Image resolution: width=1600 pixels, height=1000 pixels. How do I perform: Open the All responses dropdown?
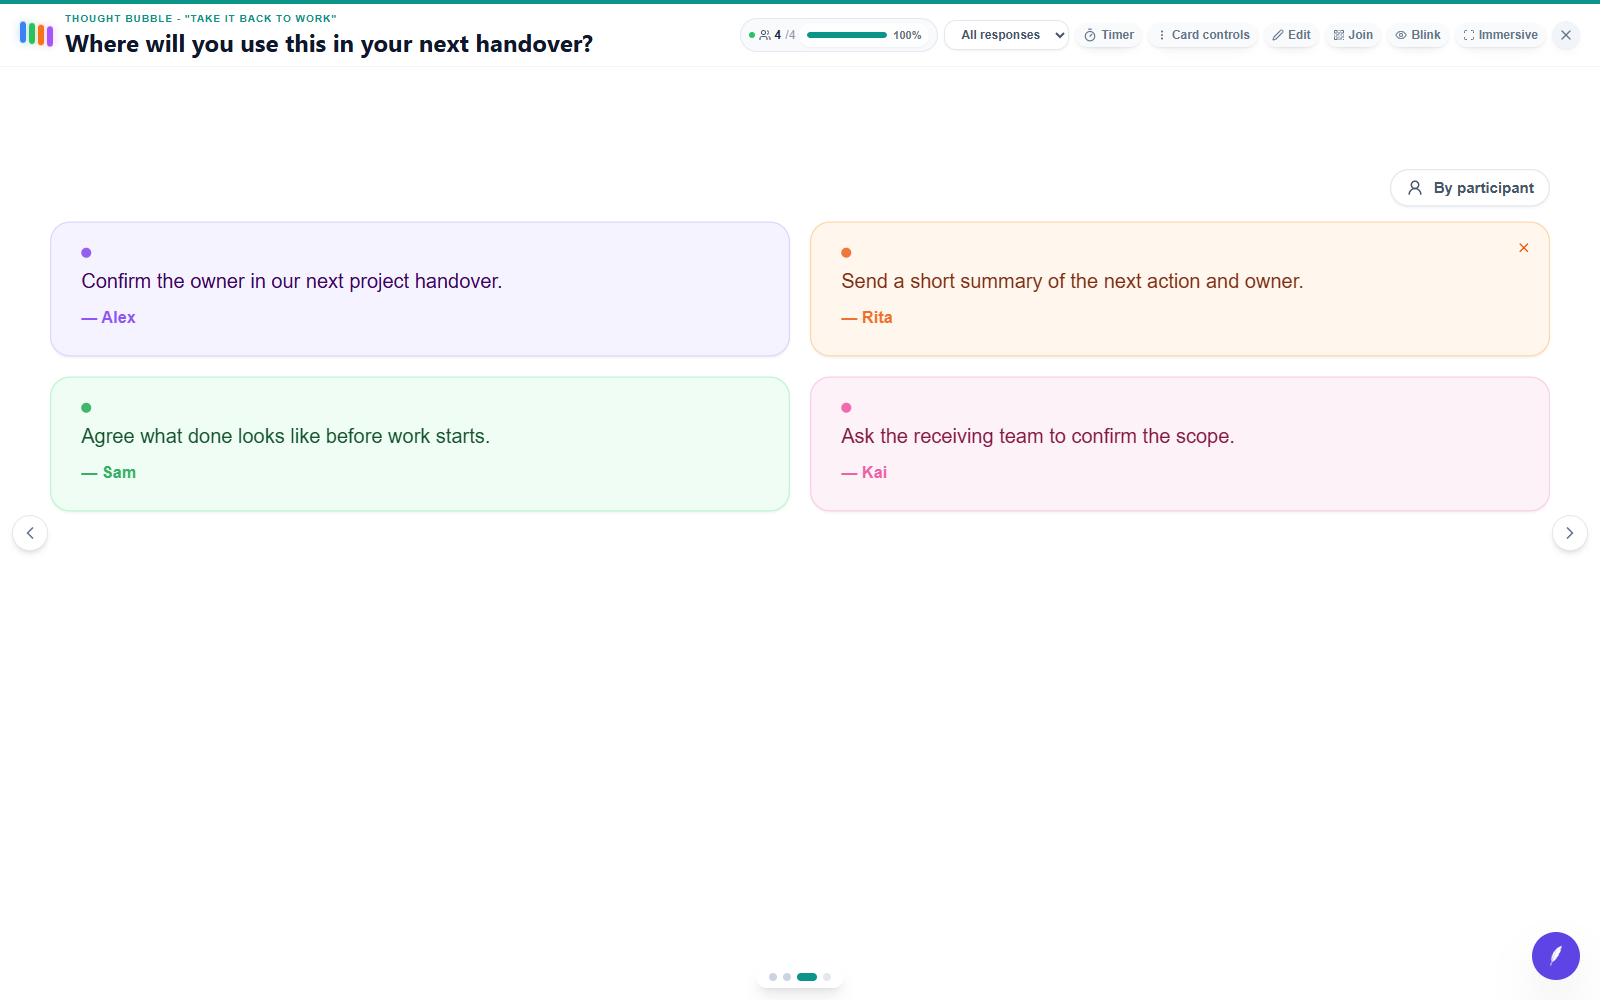pyautogui.click(x=1006, y=35)
